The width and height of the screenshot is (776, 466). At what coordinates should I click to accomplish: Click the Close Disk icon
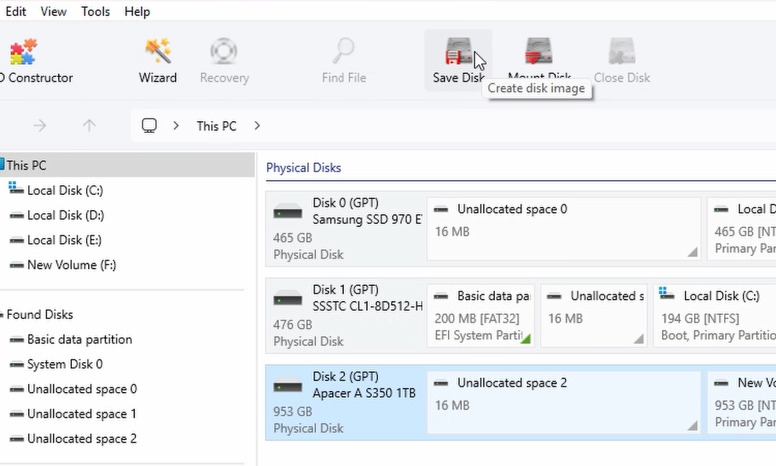tap(622, 51)
